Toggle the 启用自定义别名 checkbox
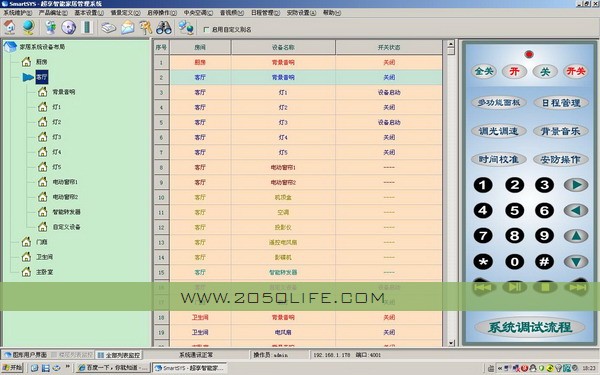 click(x=206, y=29)
